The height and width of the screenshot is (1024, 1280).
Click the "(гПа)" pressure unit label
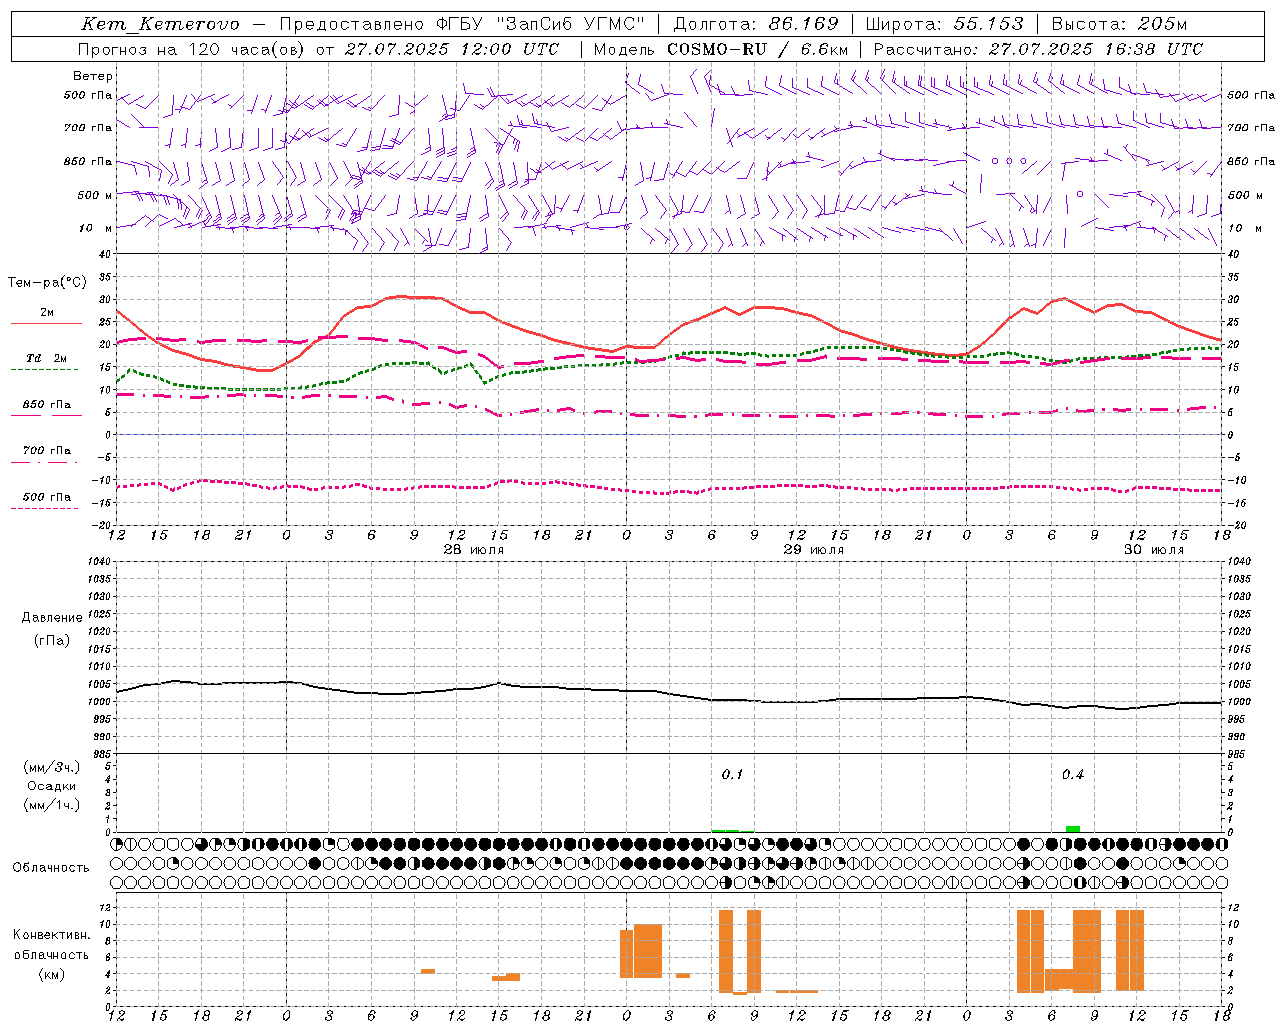pyautogui.click(x=52, y=640)
